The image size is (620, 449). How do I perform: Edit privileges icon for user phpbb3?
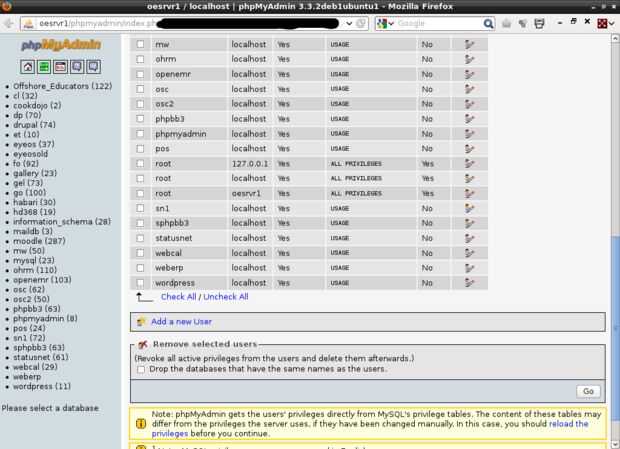click(x=469, y=119)
